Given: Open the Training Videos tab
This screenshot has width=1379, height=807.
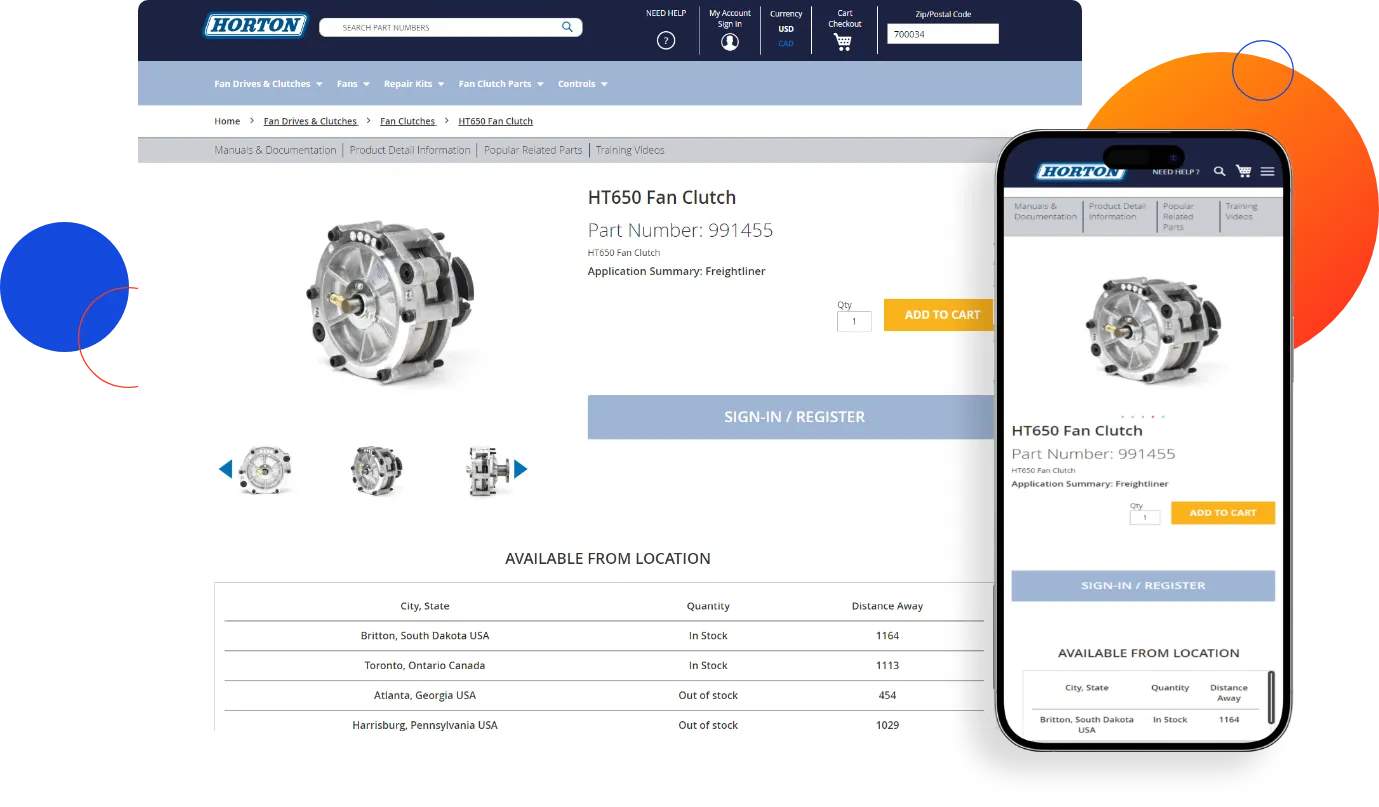Looking at the screenshot, I should coord(630,150).
